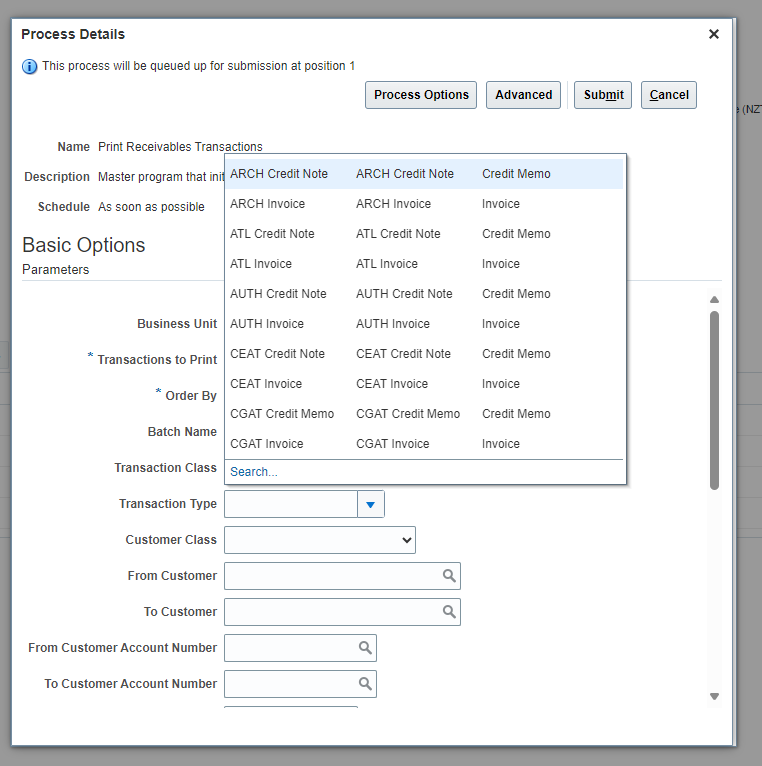Click the Parameters section label
The width and height of the screenshot is (762, 766).
pos(56,270)
